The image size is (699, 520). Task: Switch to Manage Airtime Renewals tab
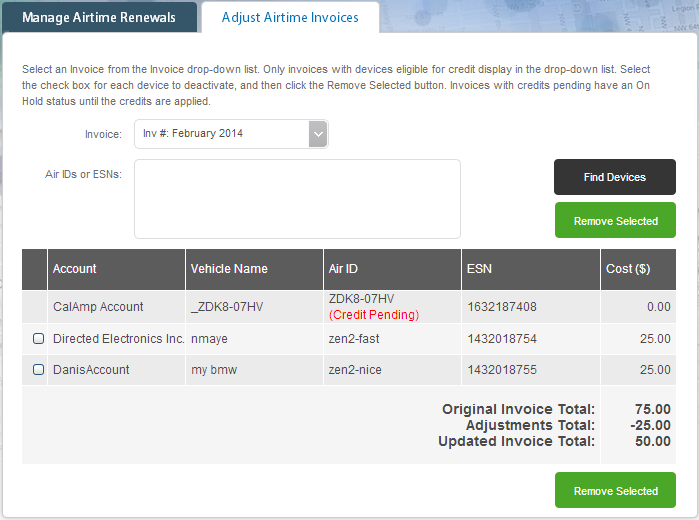click(x=99, y=17)
